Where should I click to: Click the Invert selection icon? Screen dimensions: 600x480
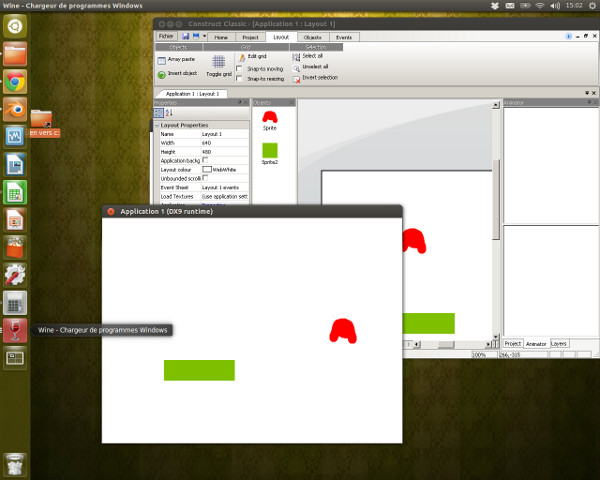tap(296, 79)
